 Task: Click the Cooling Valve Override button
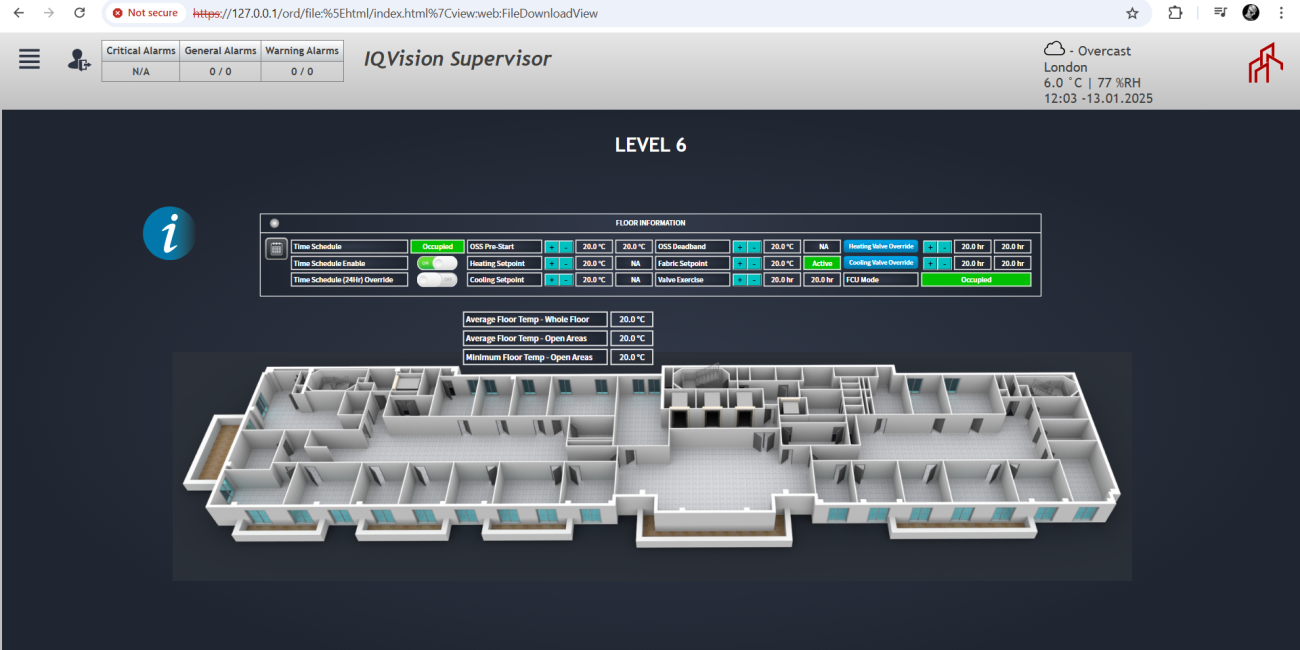[881, 263]
